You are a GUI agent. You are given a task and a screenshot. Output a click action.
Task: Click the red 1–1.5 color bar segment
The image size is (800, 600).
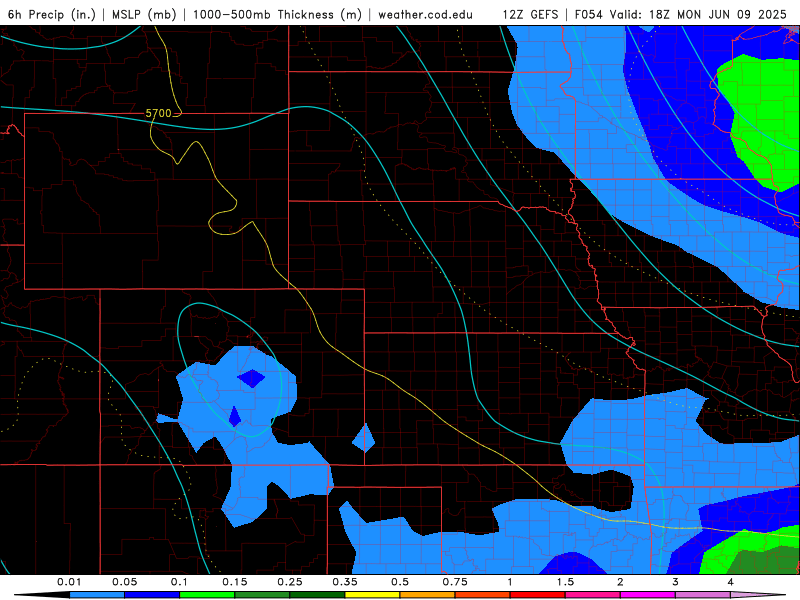click(538, 595)
